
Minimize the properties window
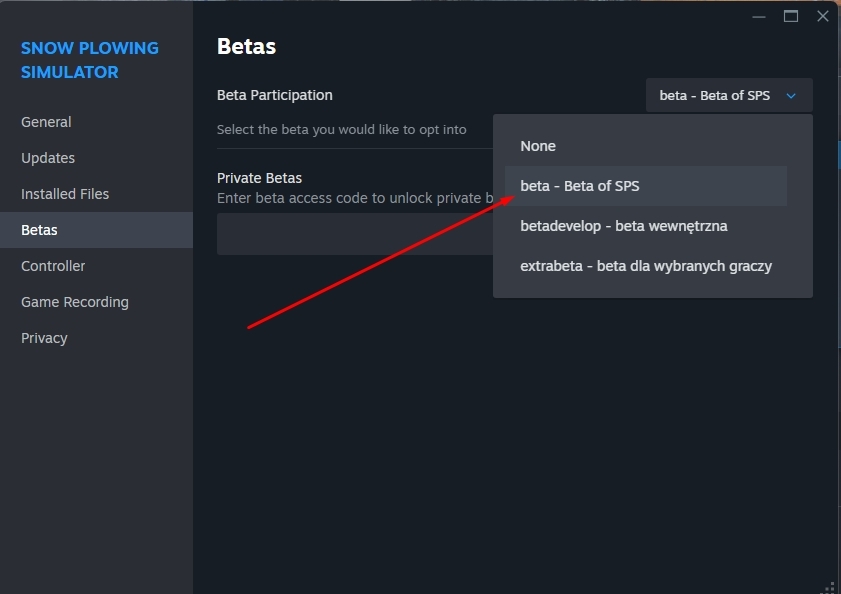tap(759, 16)
